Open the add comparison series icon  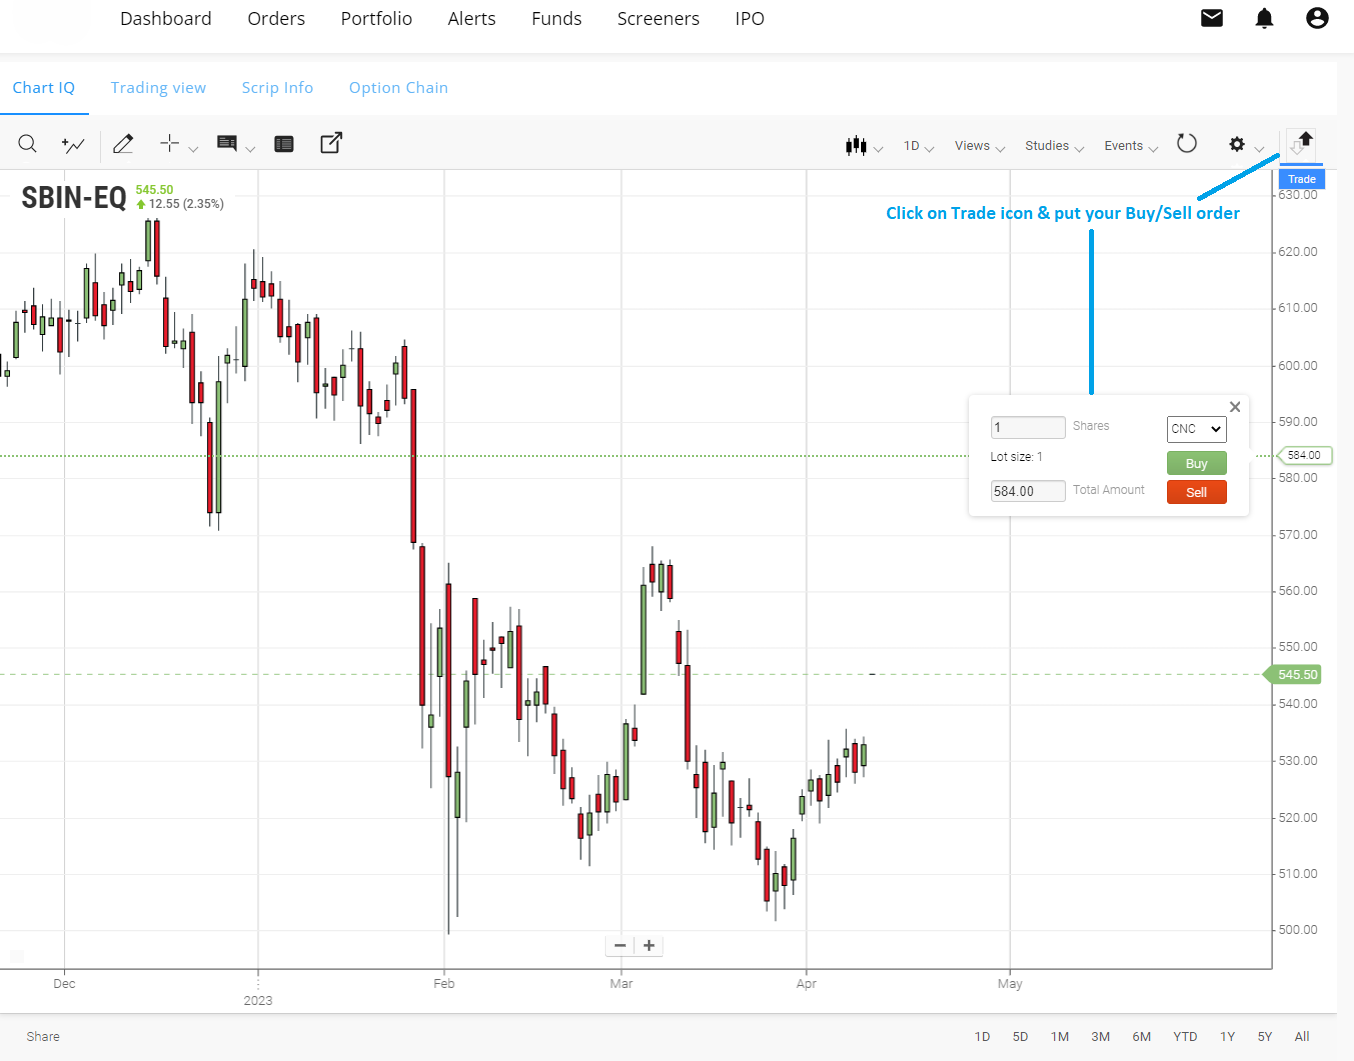click(73, 145)
